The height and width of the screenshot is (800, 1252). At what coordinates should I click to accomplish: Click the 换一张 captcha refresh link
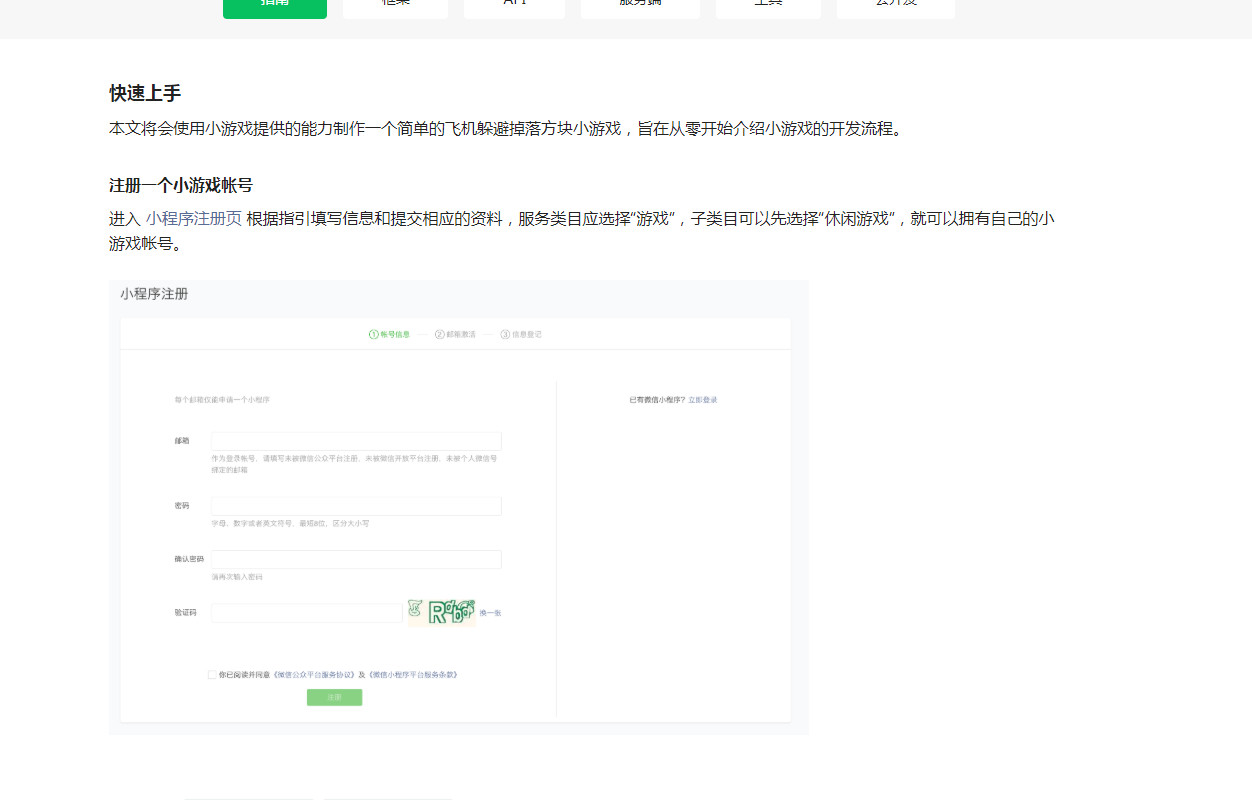click(490, 613)
